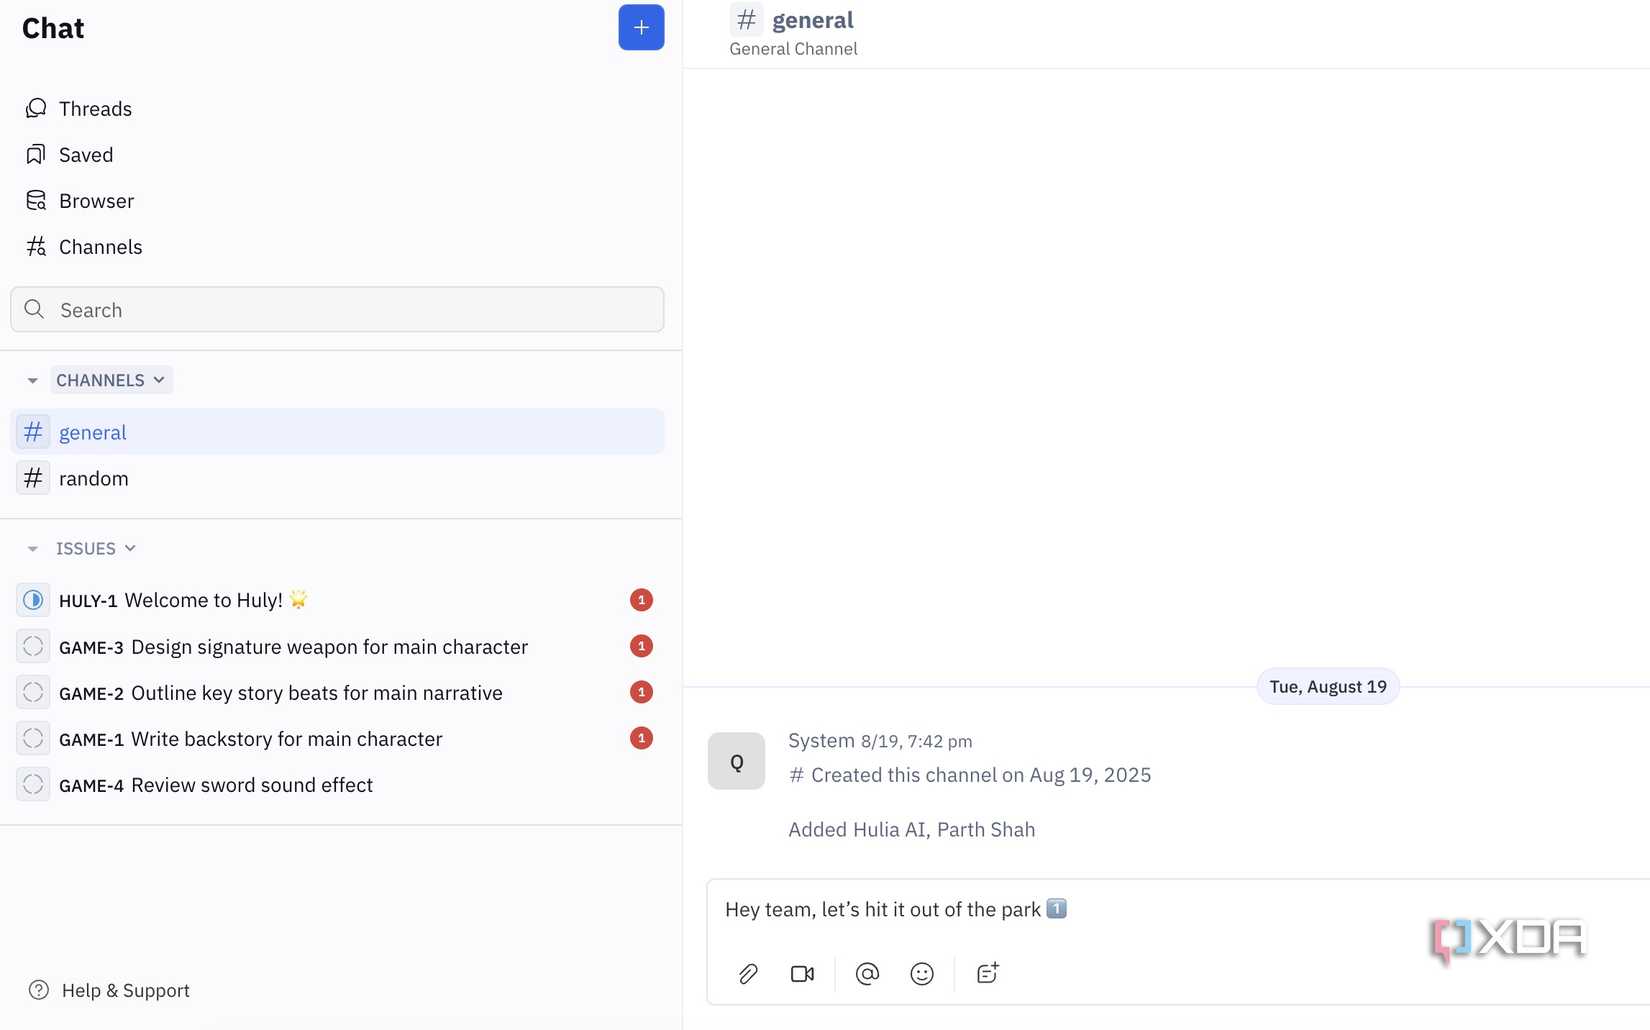Click the in-progress status icon of HULY-1
This screenshot has width=1650, height=1030.
33,599
